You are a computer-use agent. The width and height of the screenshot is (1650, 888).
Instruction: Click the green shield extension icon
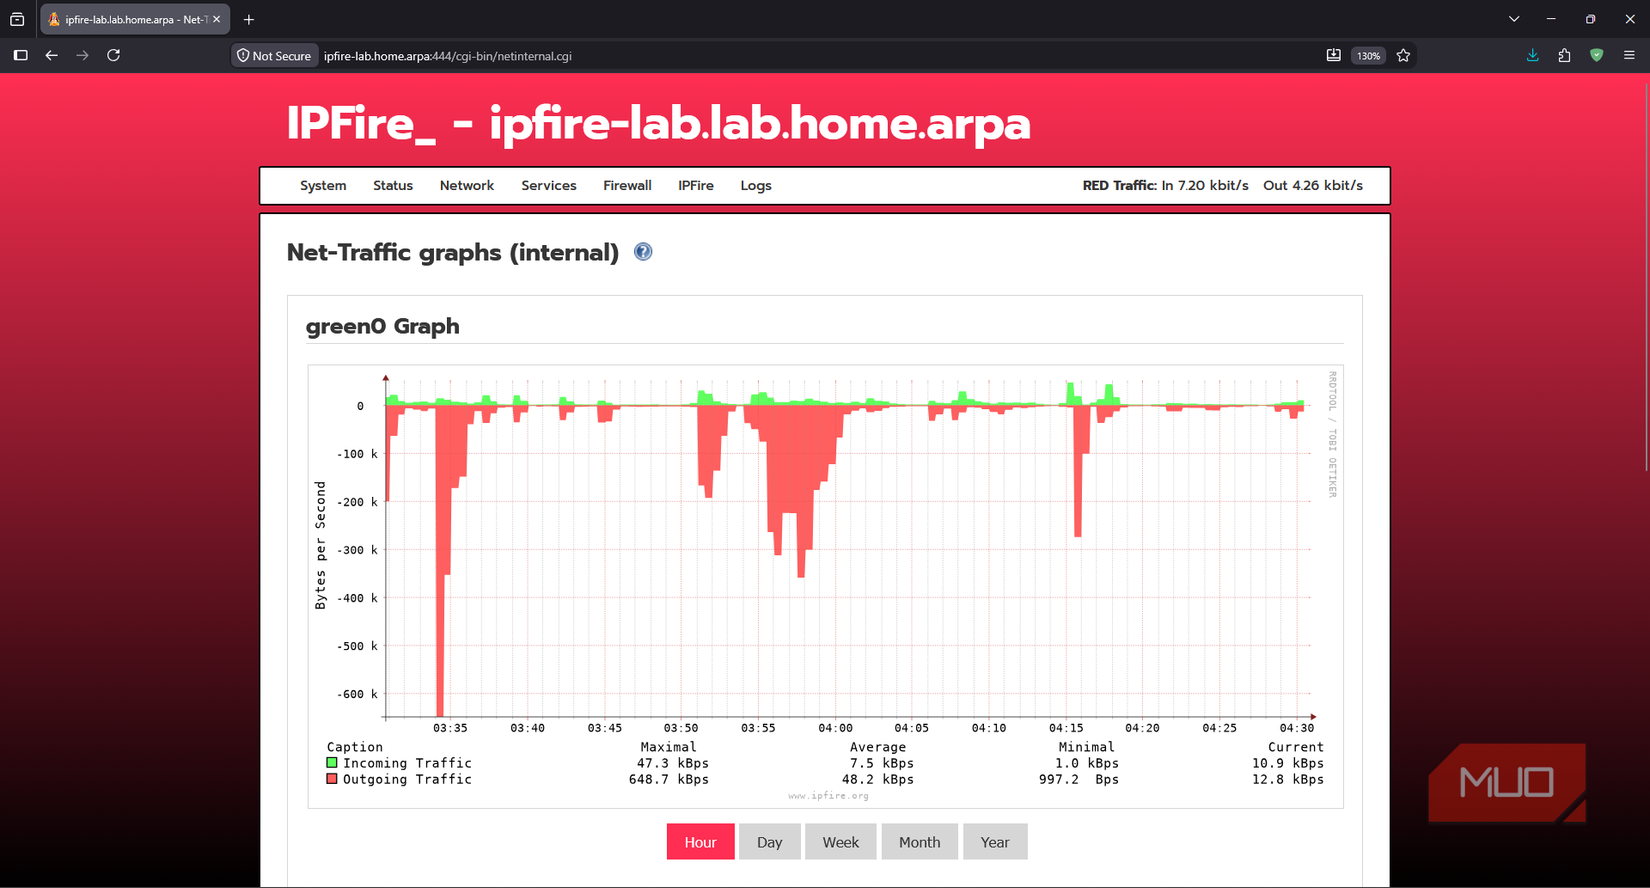pyautogui.click(x=1596, y=56)
